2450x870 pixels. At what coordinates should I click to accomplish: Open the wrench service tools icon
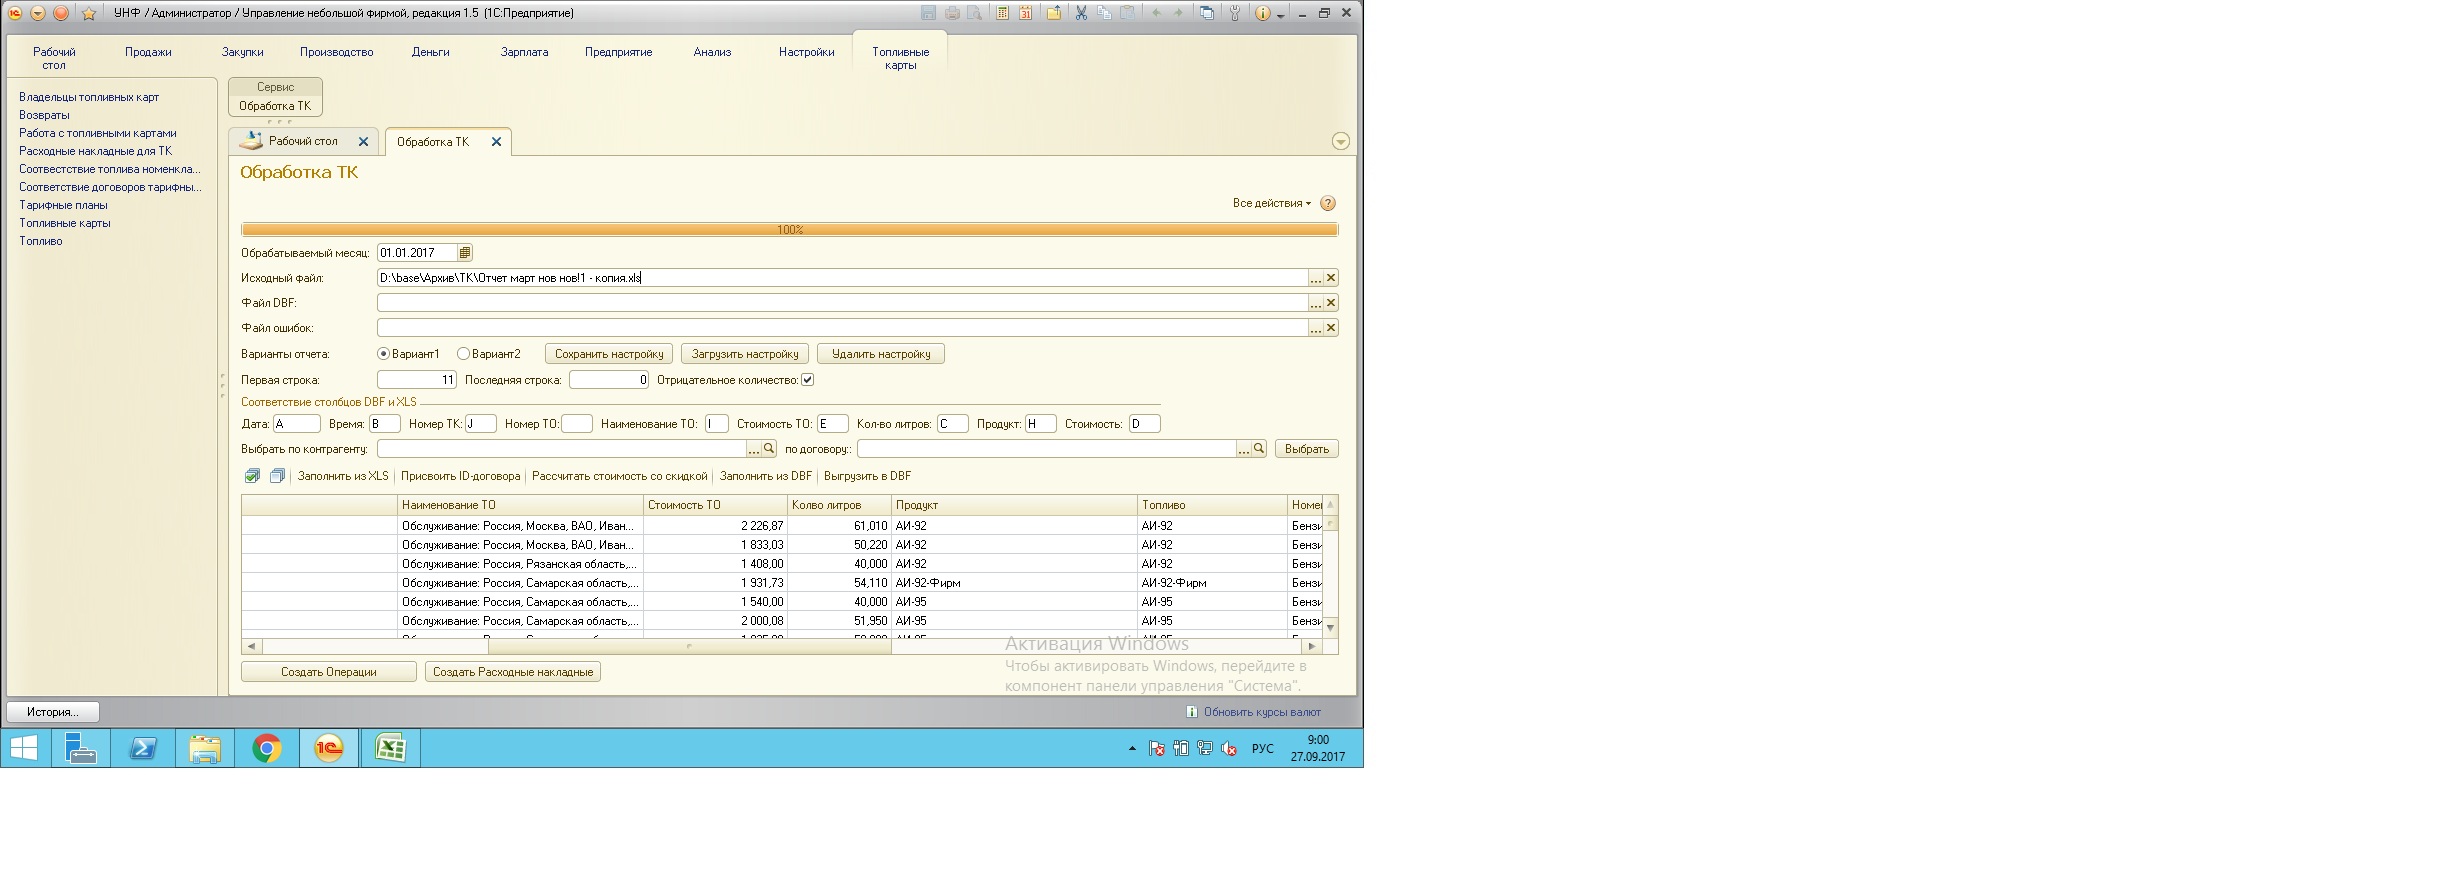[1235, 13]
